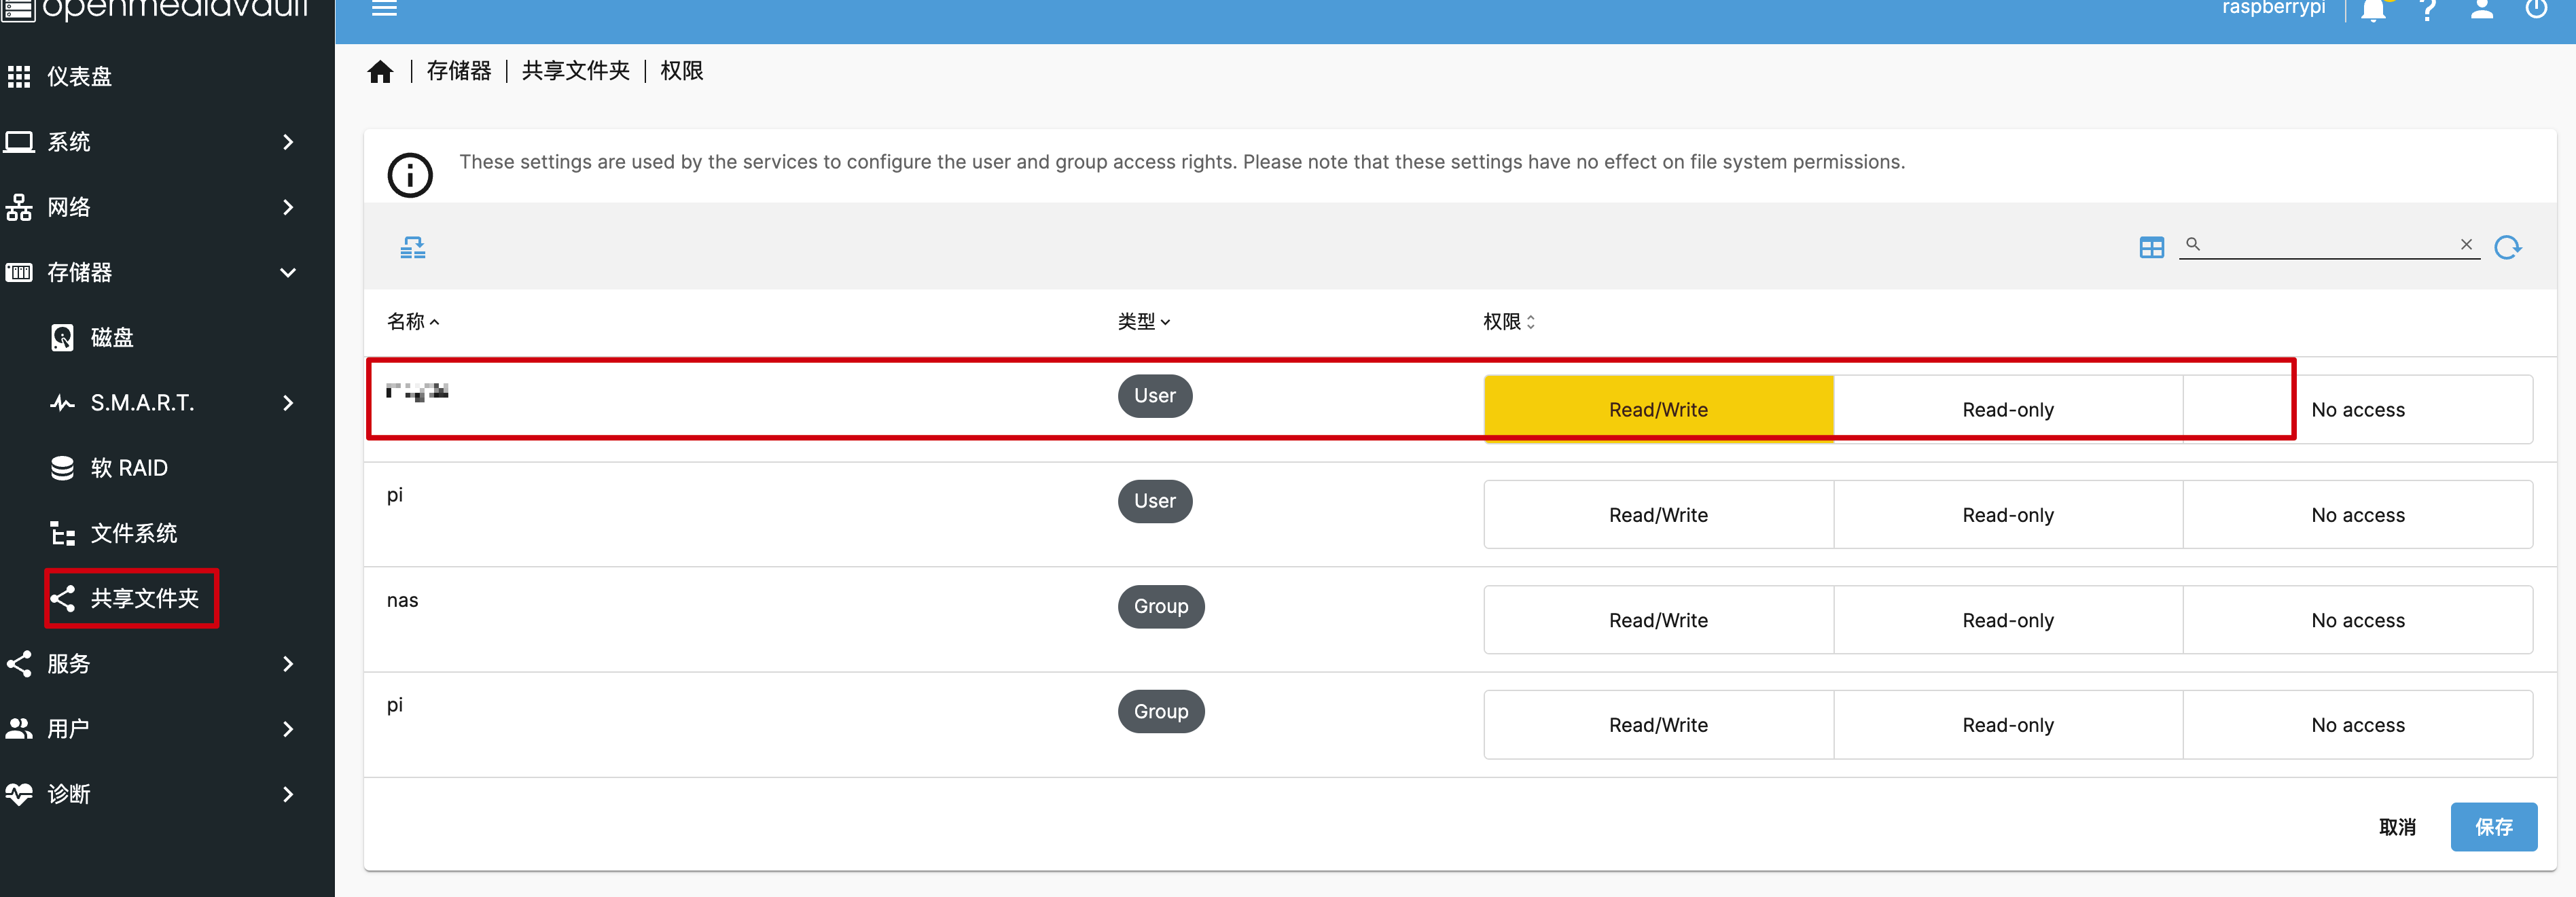Set user pi to Read/Write
The height and width of the screenshot is (897, 2576).
[x=1658, y=515]
